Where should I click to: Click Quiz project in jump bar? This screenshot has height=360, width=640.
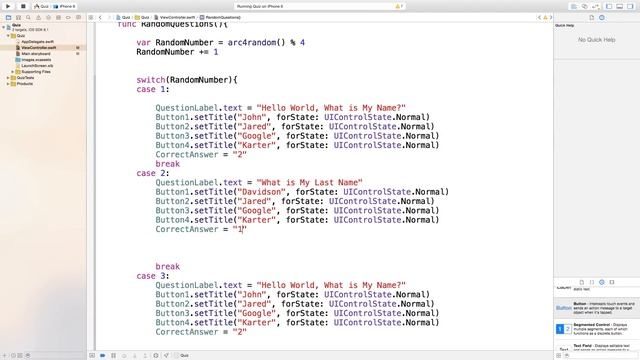[123, 18]
